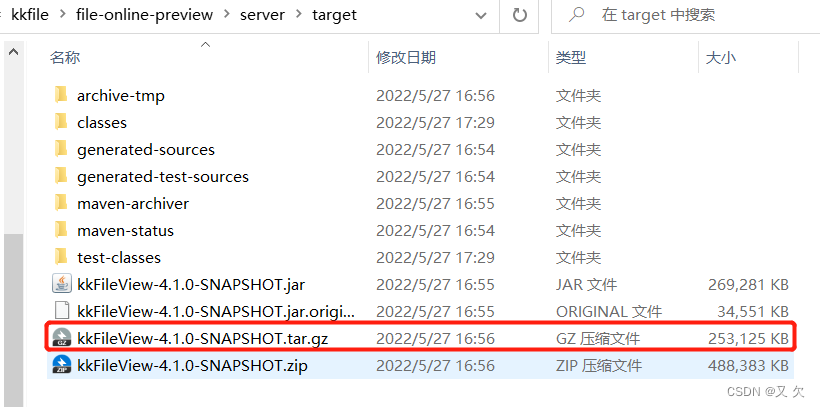This screenshot has height=407, width=820.
Task: Click the GZ 压缩文件 type cell
Action: 598,338
